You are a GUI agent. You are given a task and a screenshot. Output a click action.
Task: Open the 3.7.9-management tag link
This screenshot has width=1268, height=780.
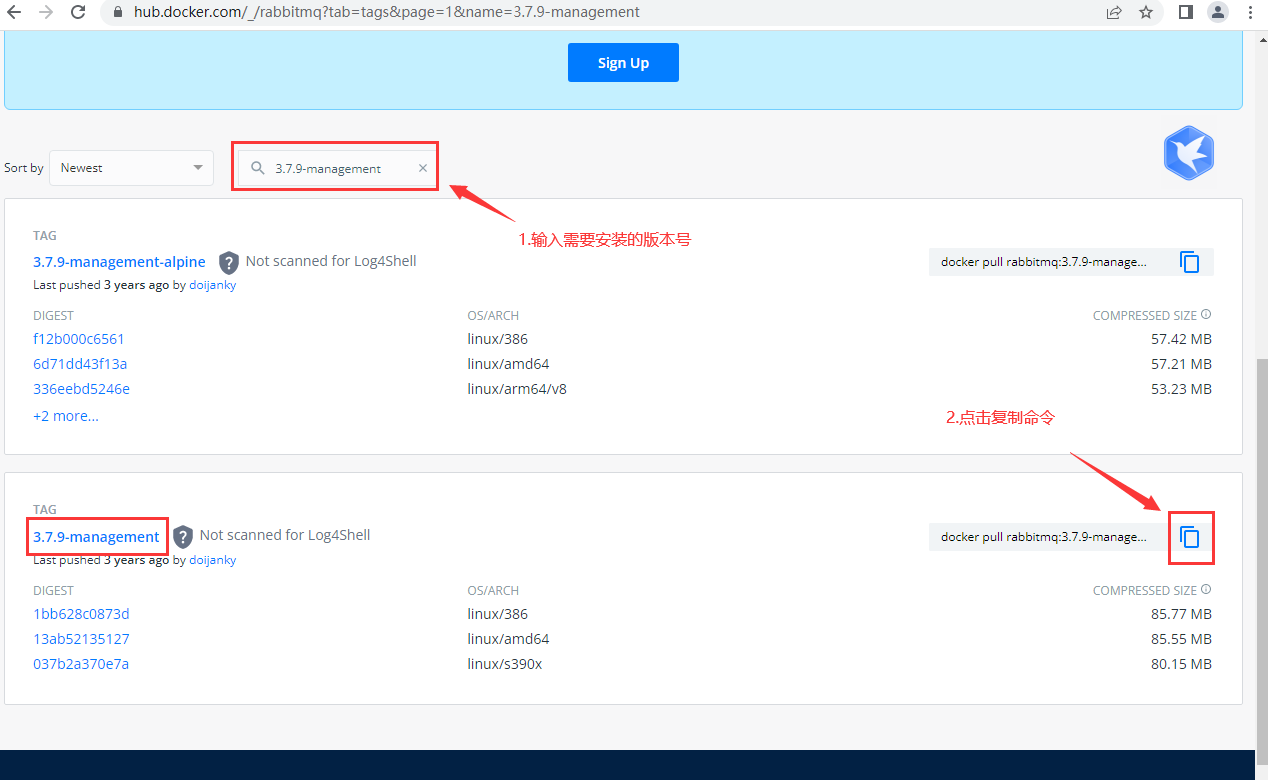click(96, 537)
